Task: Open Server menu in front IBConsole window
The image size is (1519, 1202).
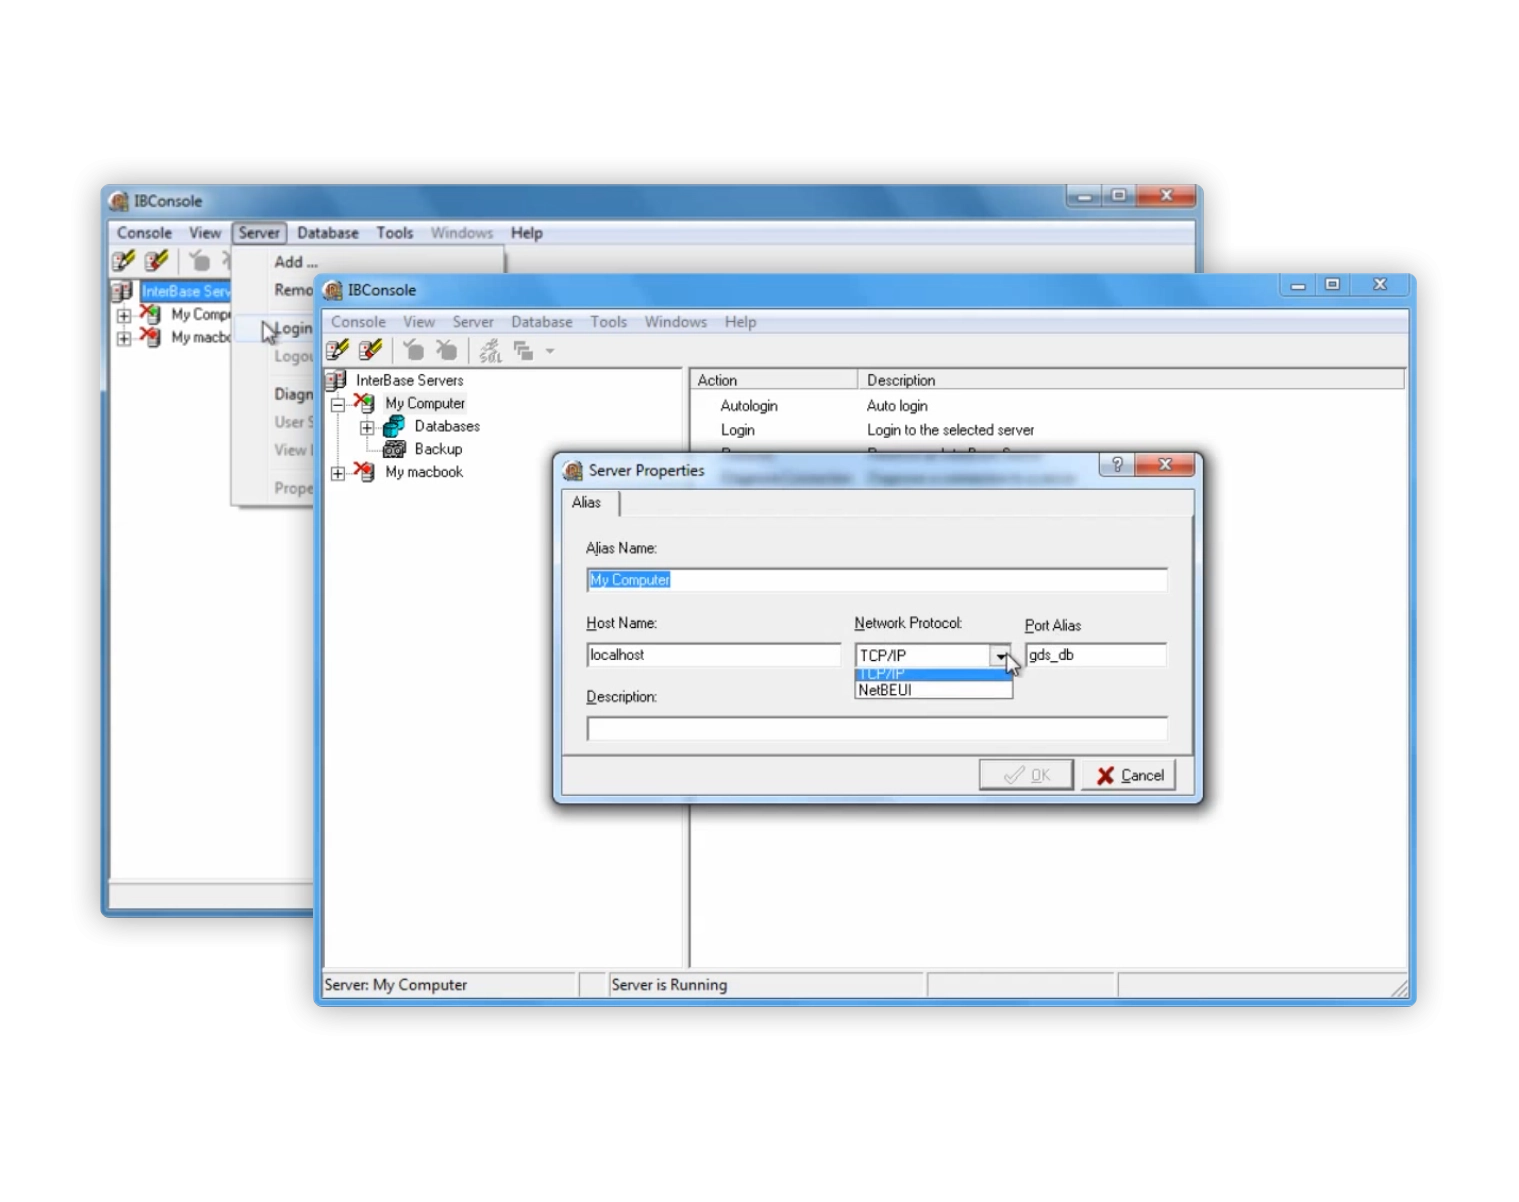Action: pos(473,322)
